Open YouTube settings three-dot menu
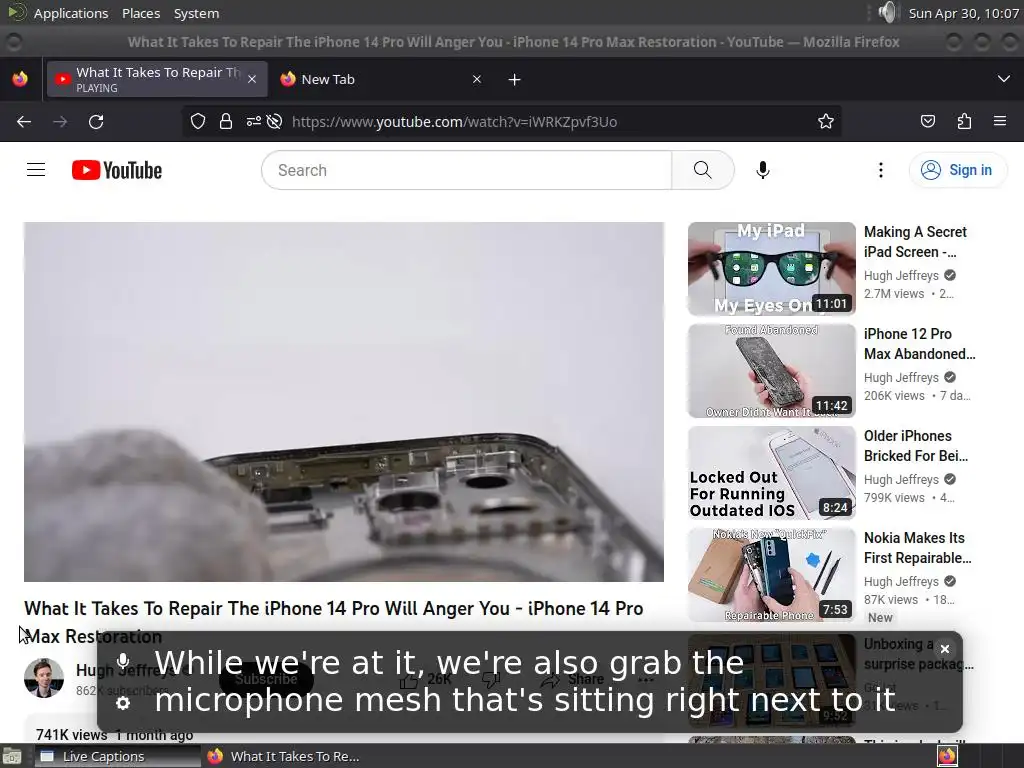 click(881, 170)
